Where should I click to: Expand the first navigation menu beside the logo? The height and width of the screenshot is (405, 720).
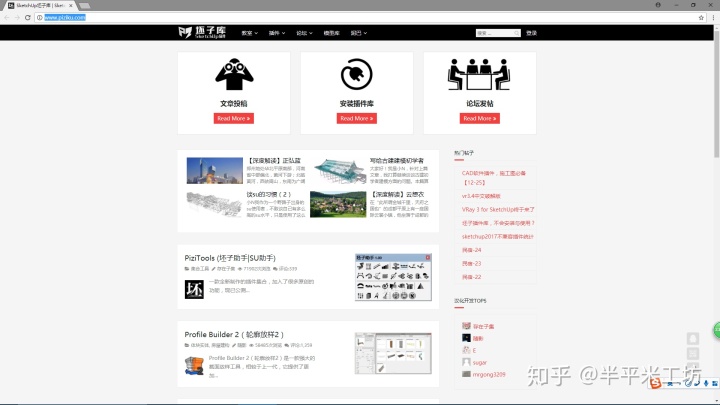tap(249, 33)
